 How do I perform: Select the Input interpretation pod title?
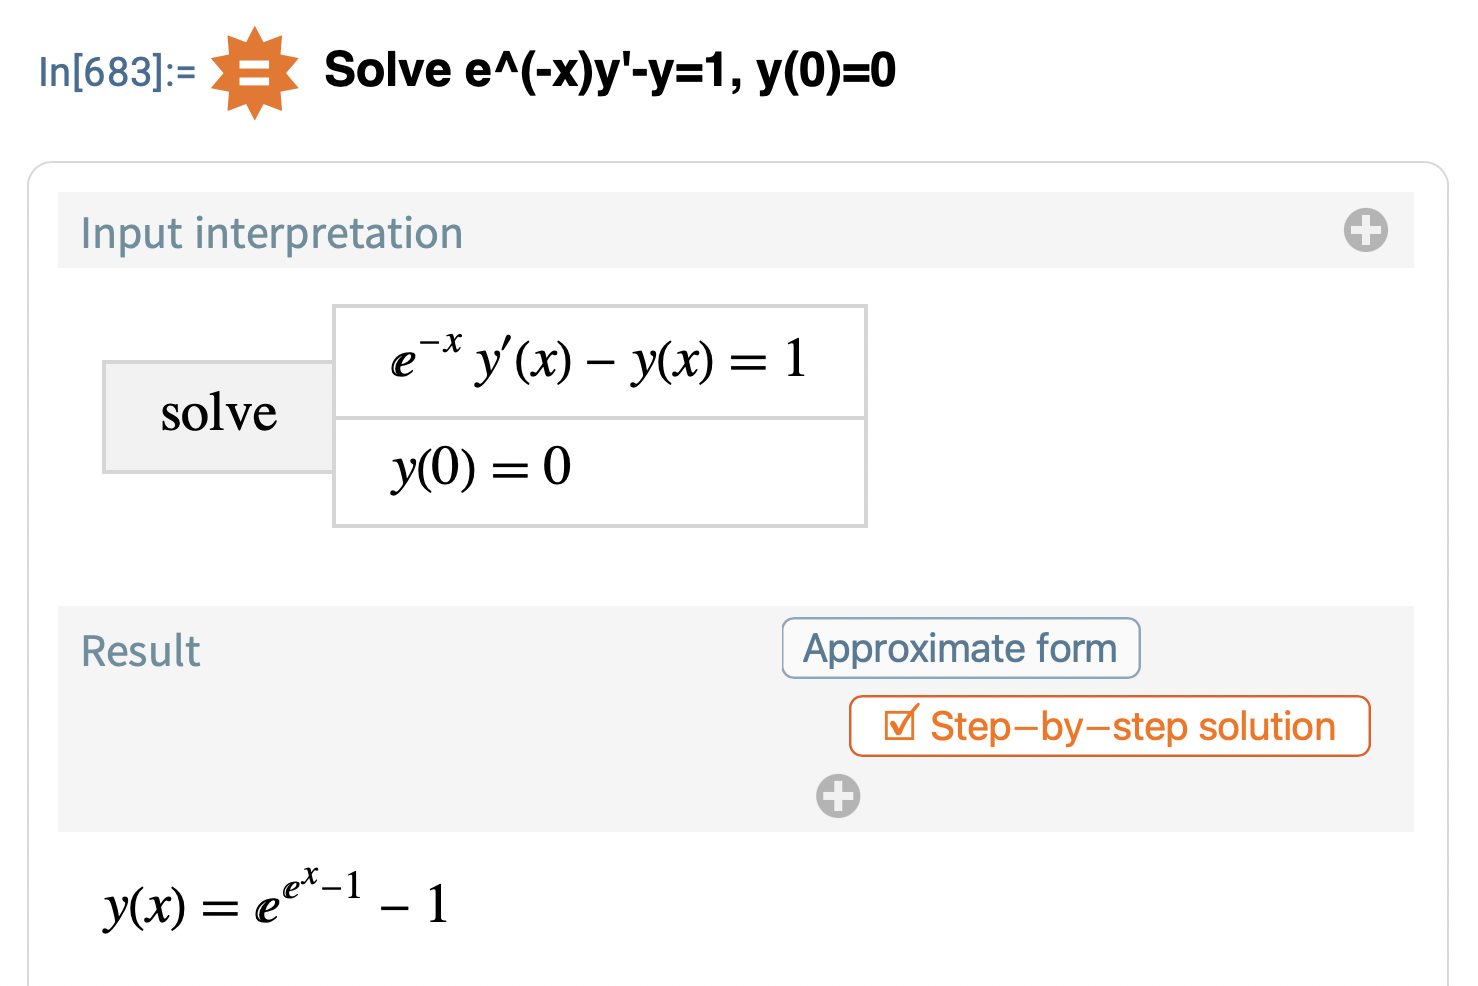pyautogui.click(x=272, y=233)
